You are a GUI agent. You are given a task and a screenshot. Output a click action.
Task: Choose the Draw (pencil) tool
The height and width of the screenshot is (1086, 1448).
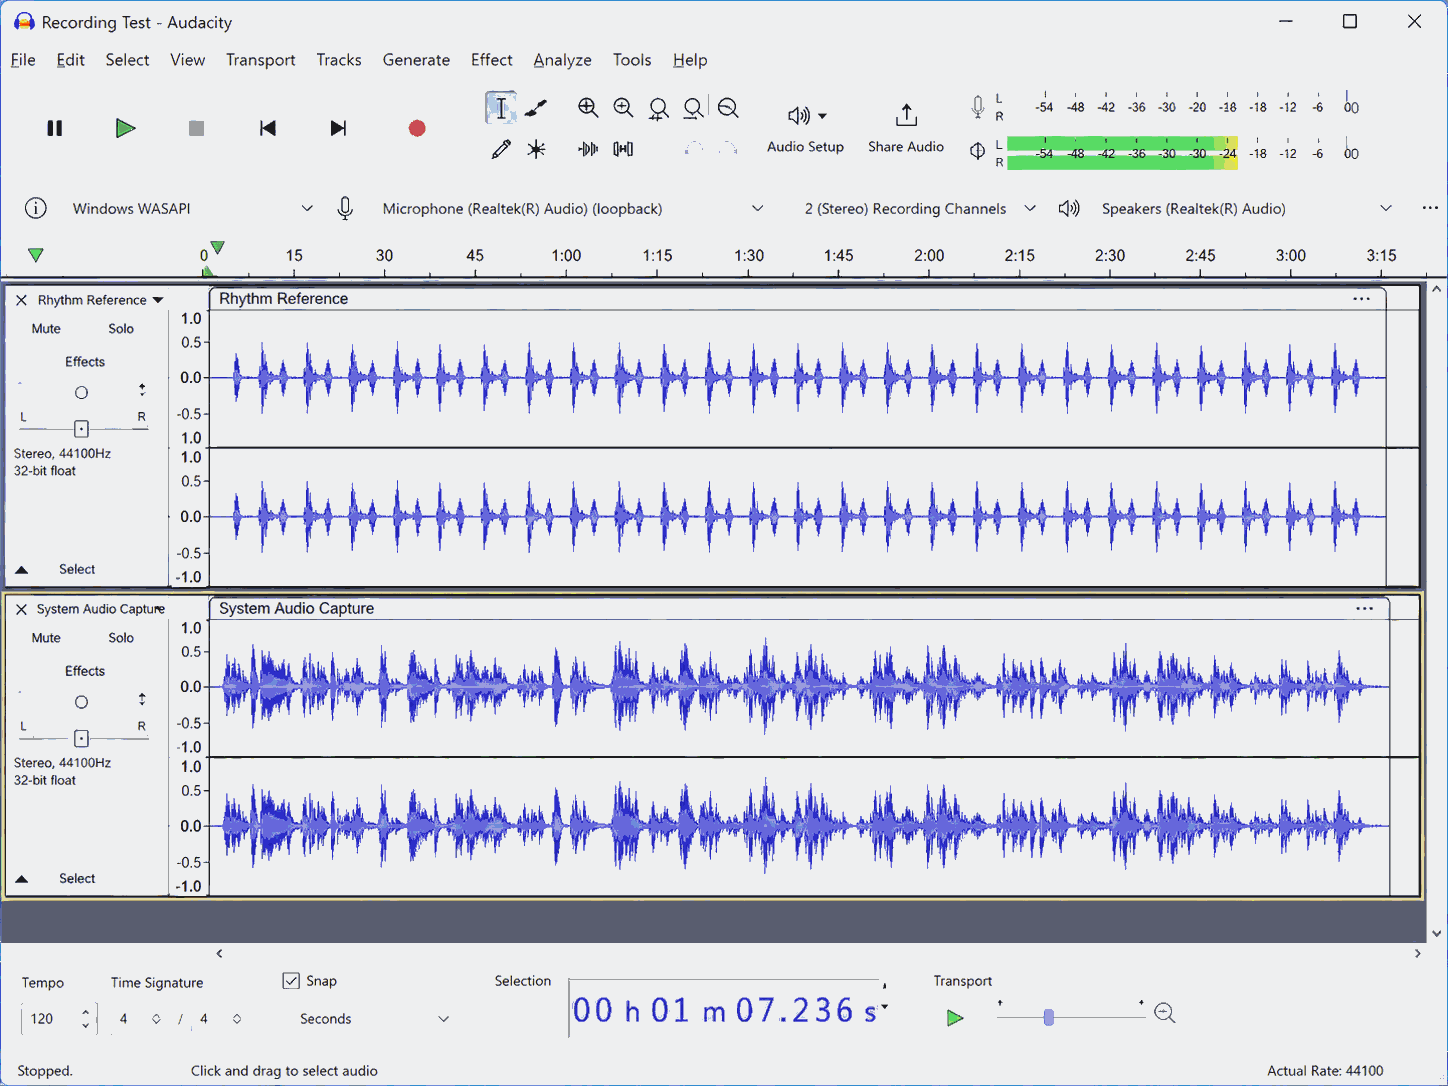point(501,149)
